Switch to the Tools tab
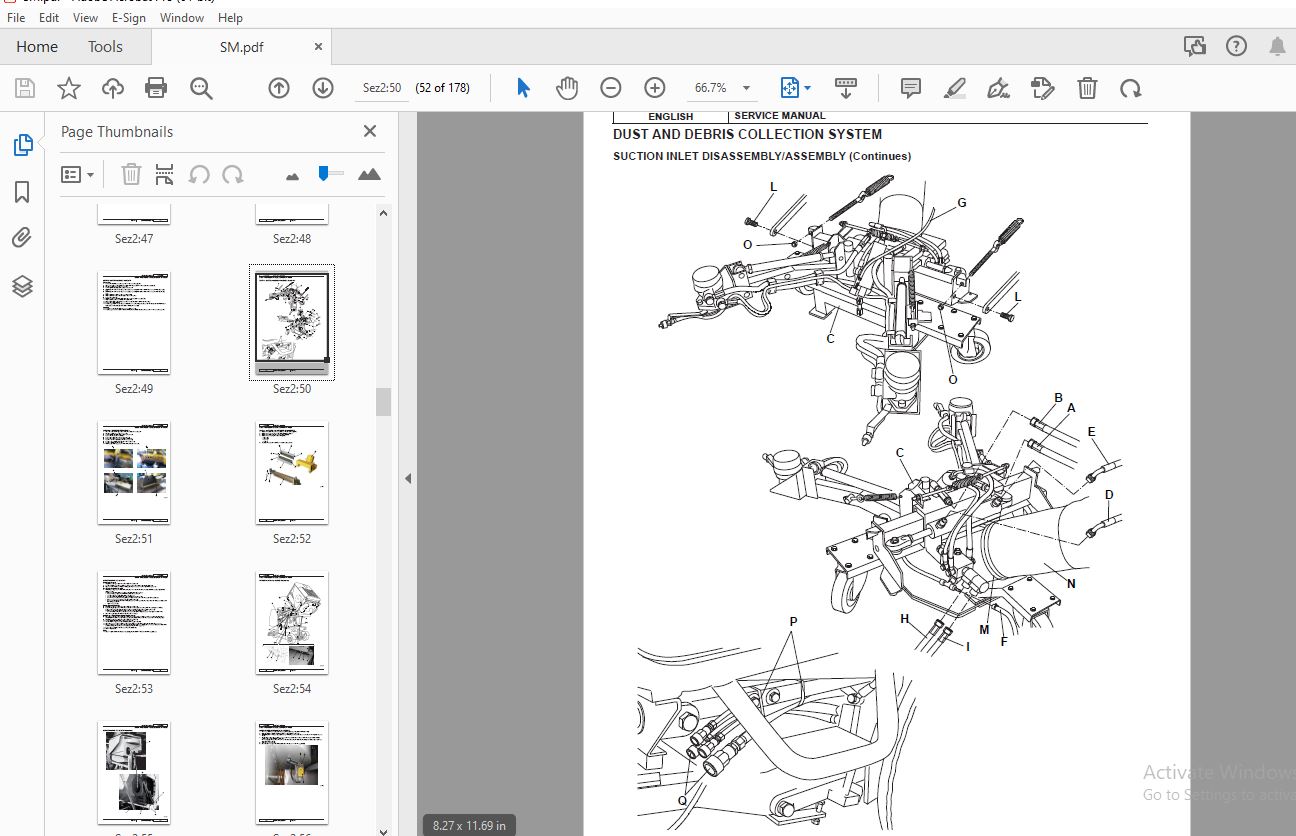Viewport: 1296px width, 836px height. click(105, 46)
